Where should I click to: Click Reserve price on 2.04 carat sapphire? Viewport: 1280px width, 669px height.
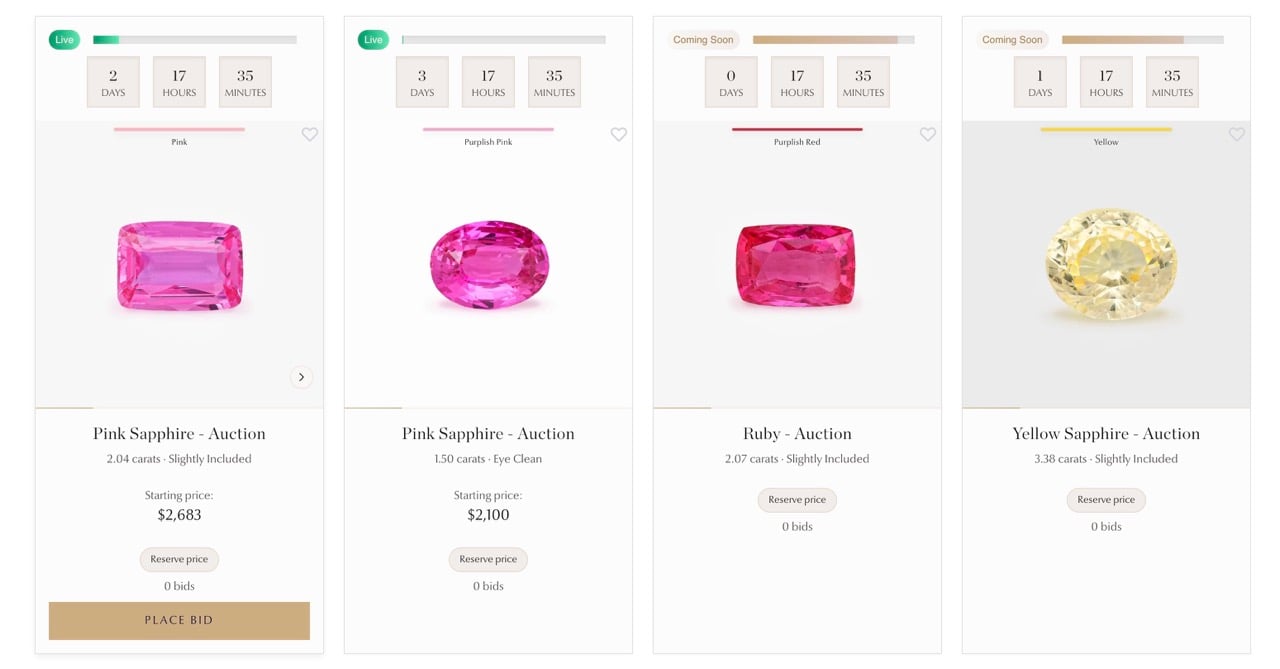[179, 559]
